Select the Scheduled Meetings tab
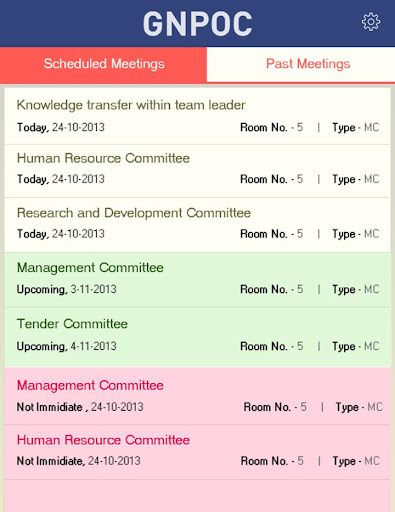The height and width of the screenshot is (512, 395). point(103,64)
